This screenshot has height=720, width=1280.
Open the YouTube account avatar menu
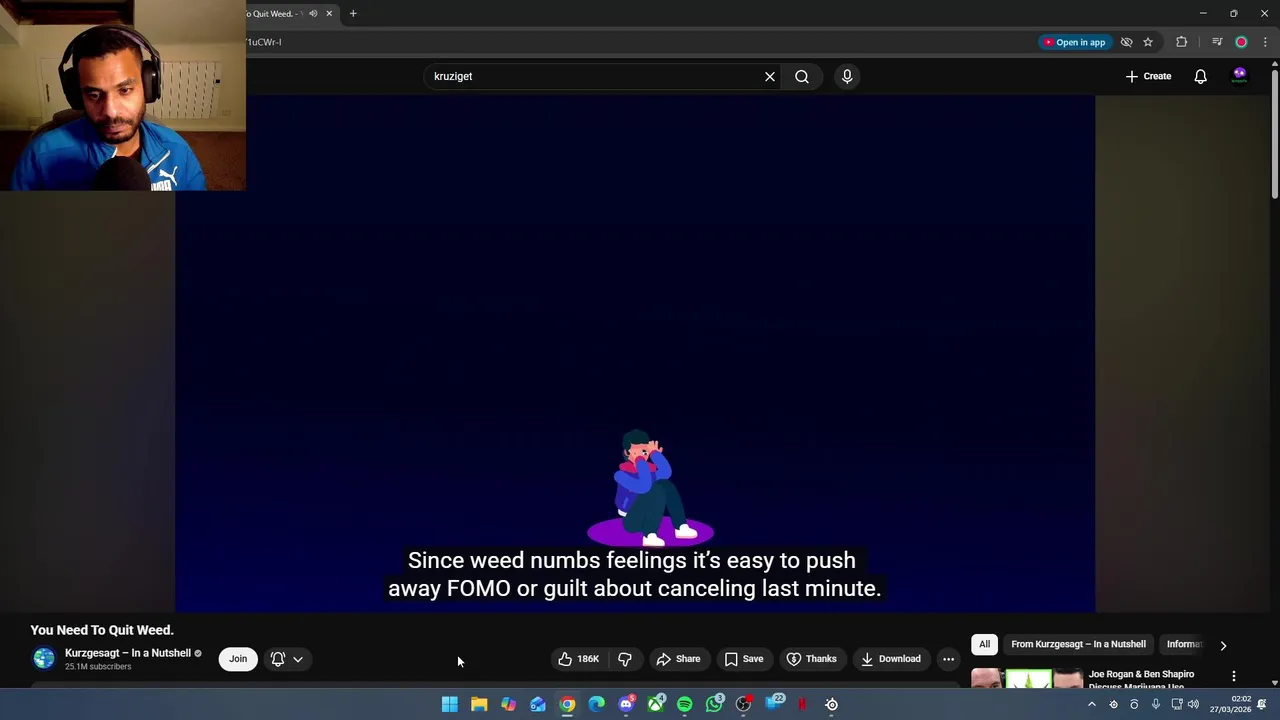[1240, 76]
